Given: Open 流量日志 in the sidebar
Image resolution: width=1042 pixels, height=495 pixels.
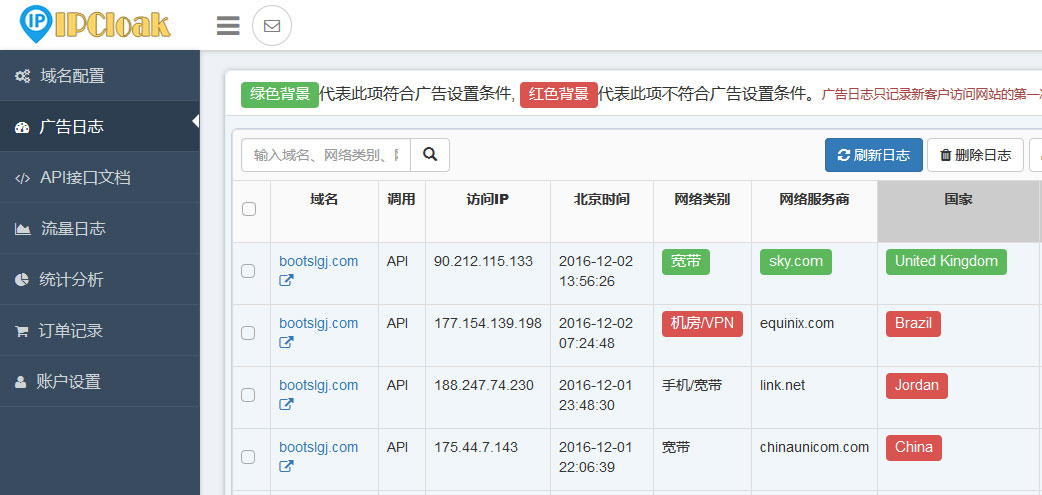Looking at the screenshot, I should 100,229.
